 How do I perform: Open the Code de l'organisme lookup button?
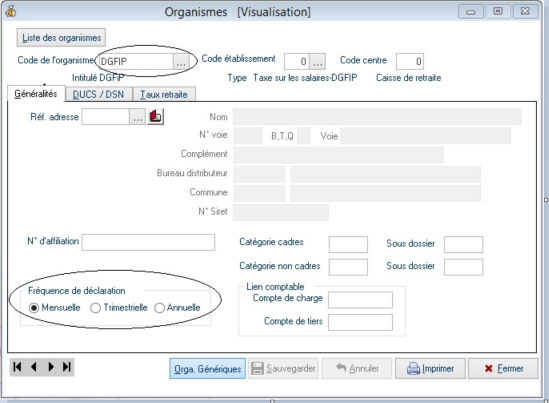(x=181, y=62)
